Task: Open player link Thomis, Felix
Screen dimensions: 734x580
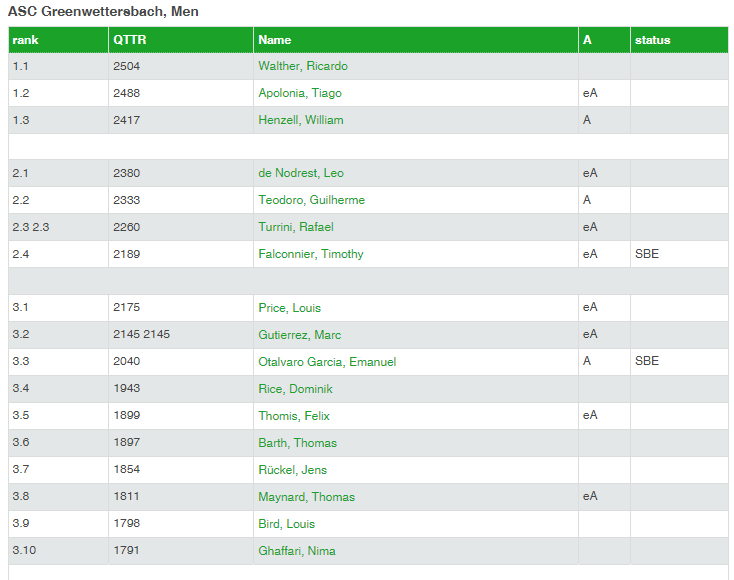Action: click(x=294, y=416)
